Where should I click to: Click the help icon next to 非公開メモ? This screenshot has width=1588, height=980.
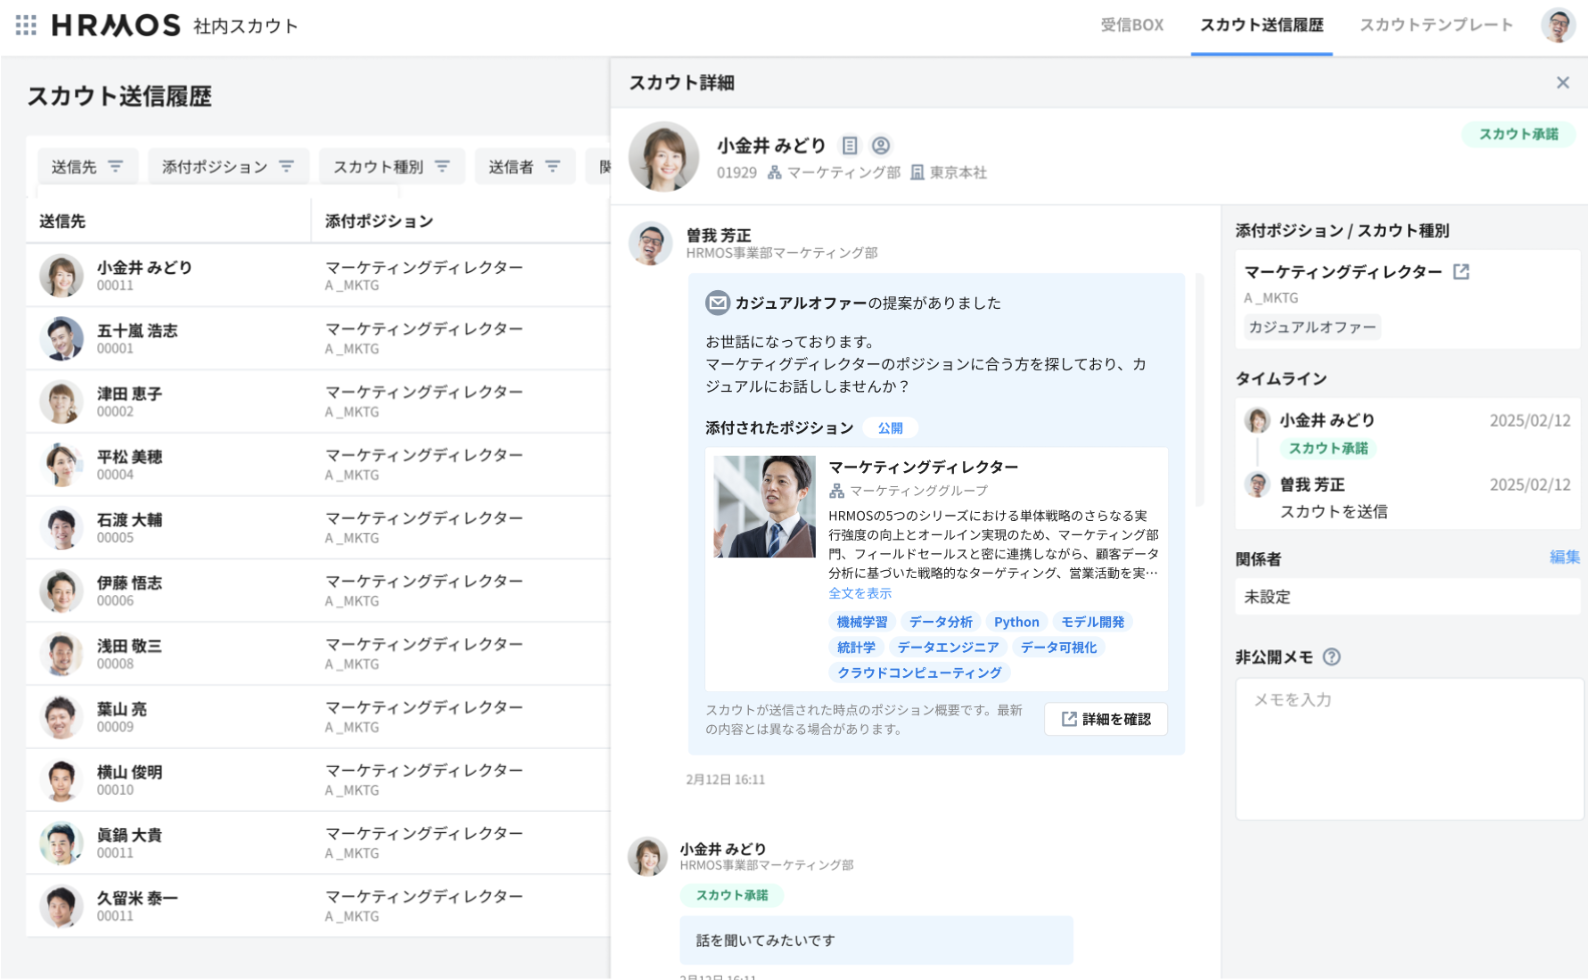[x=1331, y=657]
